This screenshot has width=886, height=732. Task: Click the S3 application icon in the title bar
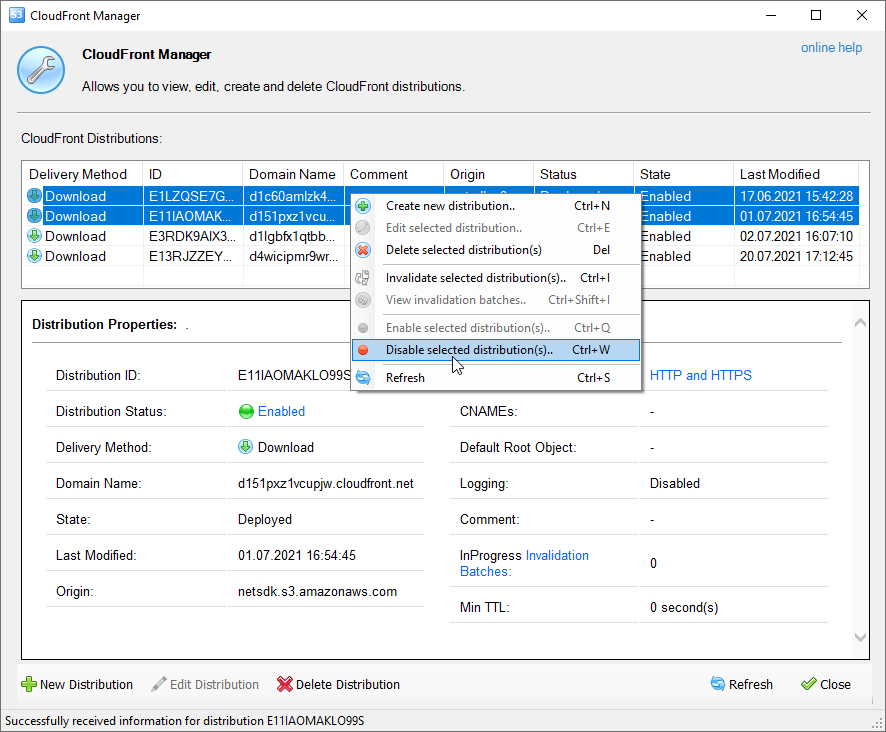point(16,15)
